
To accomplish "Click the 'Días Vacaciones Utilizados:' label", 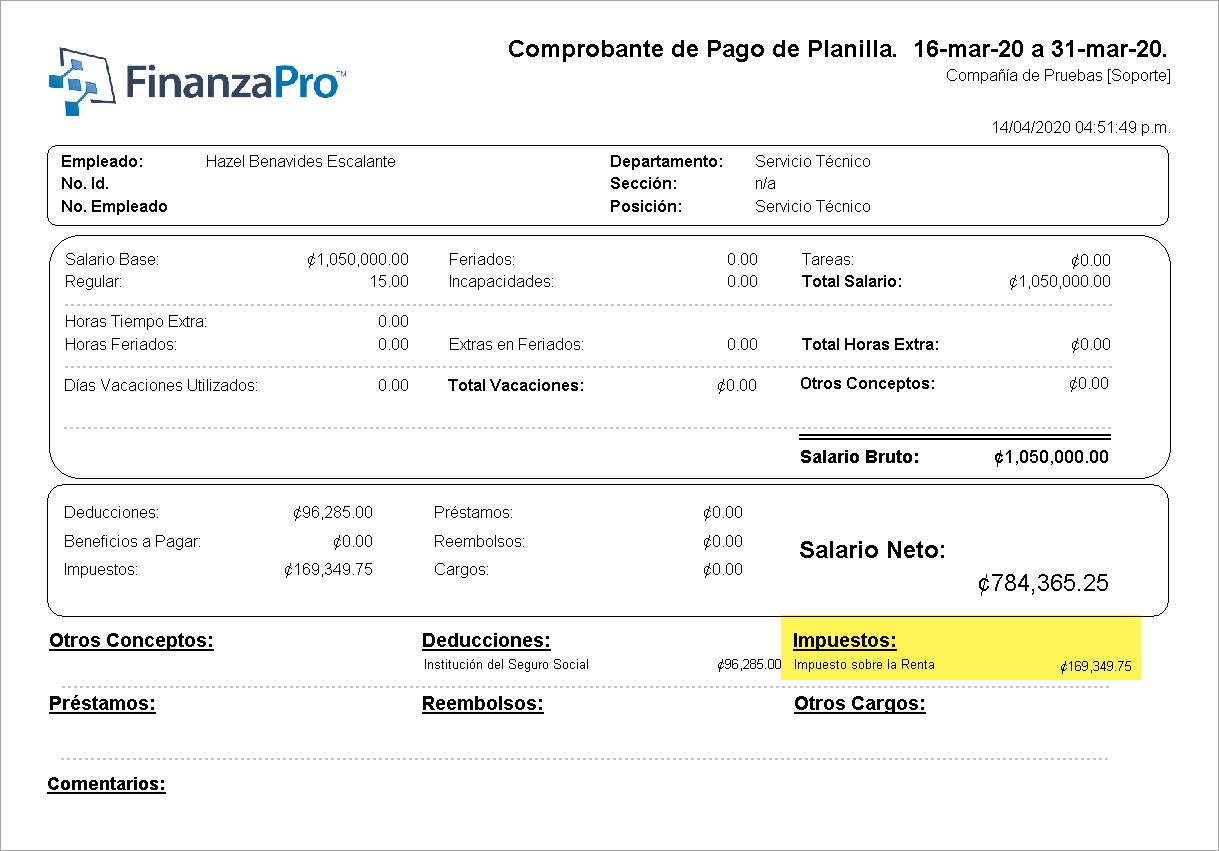I will click(x=161, y=385).
